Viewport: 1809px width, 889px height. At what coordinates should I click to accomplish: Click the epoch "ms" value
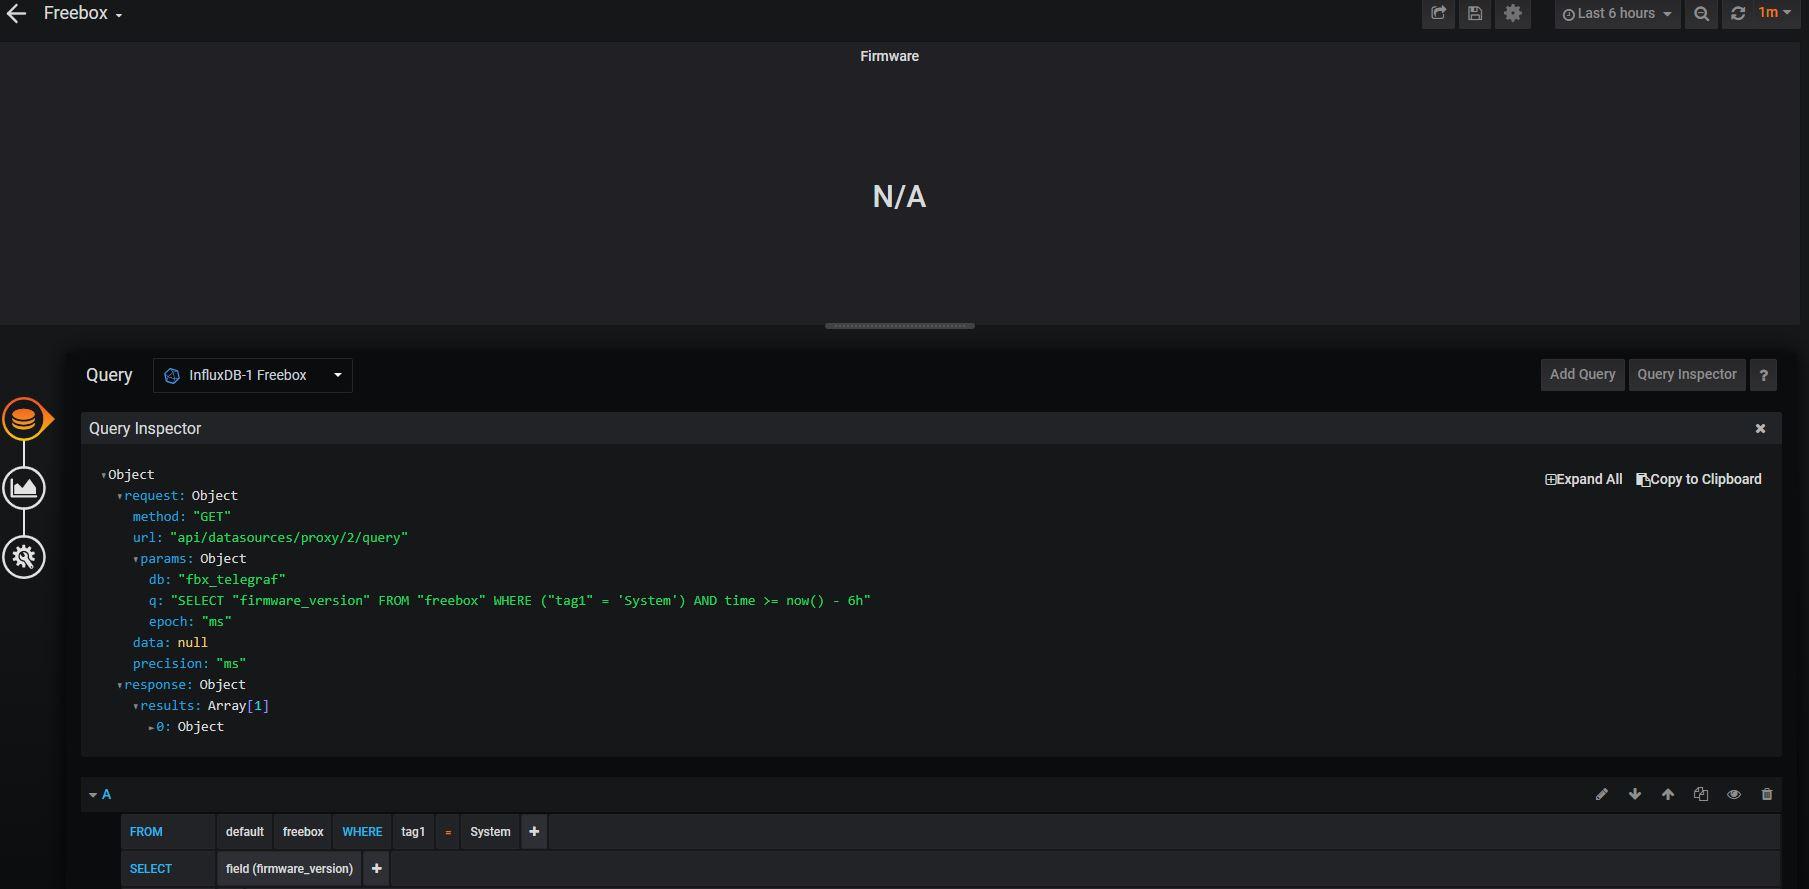click(217, 621)
